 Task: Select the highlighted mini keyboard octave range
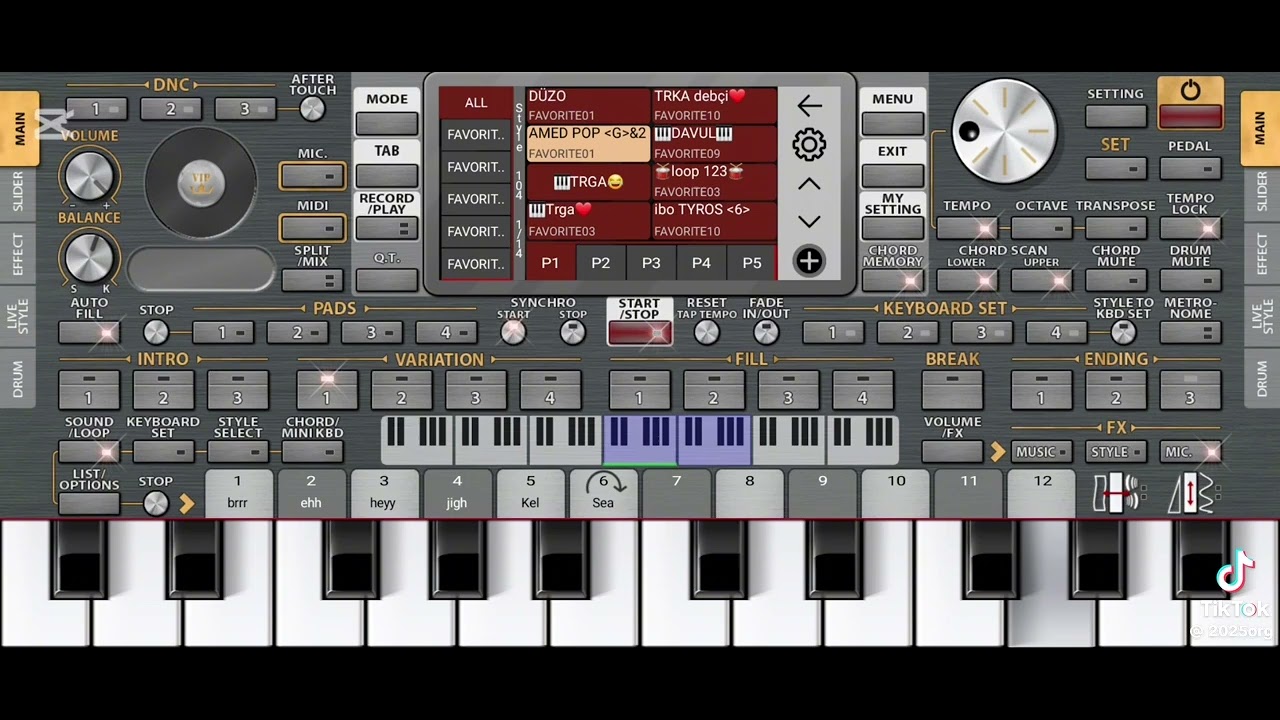tap(677, 441)
